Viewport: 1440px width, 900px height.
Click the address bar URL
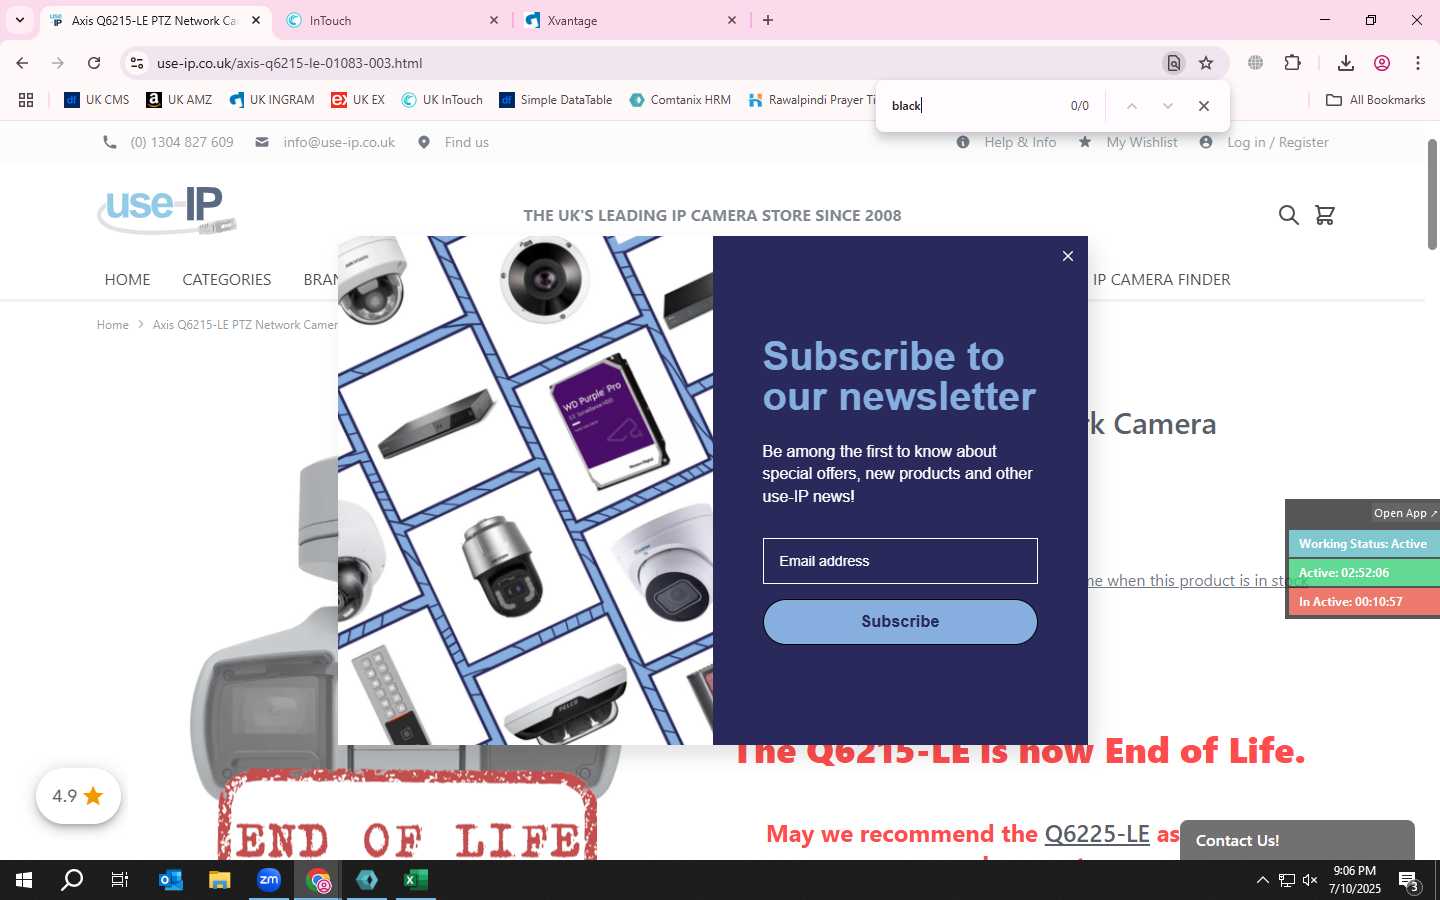[x=290, y=63]
